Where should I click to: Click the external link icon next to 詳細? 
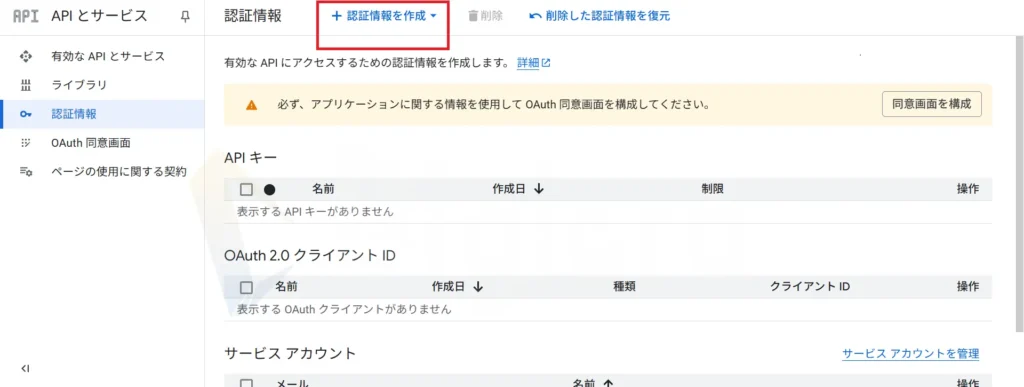point(546,63)
